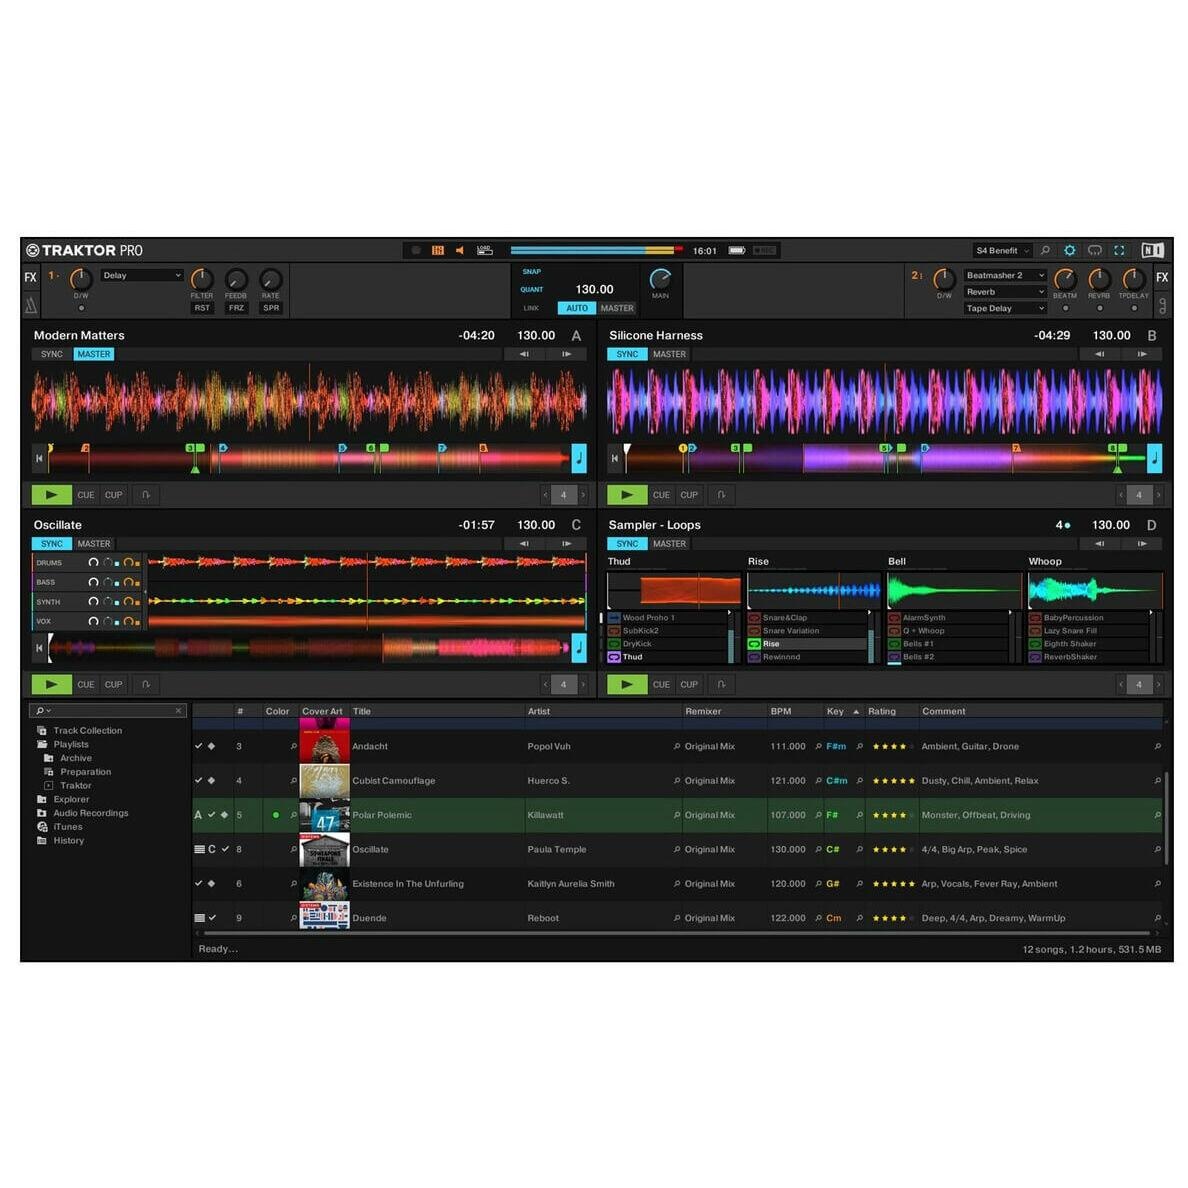Click the right FX panel icon
This screenshot has width=1188, height=1188.
click(x=1161, y=277)
